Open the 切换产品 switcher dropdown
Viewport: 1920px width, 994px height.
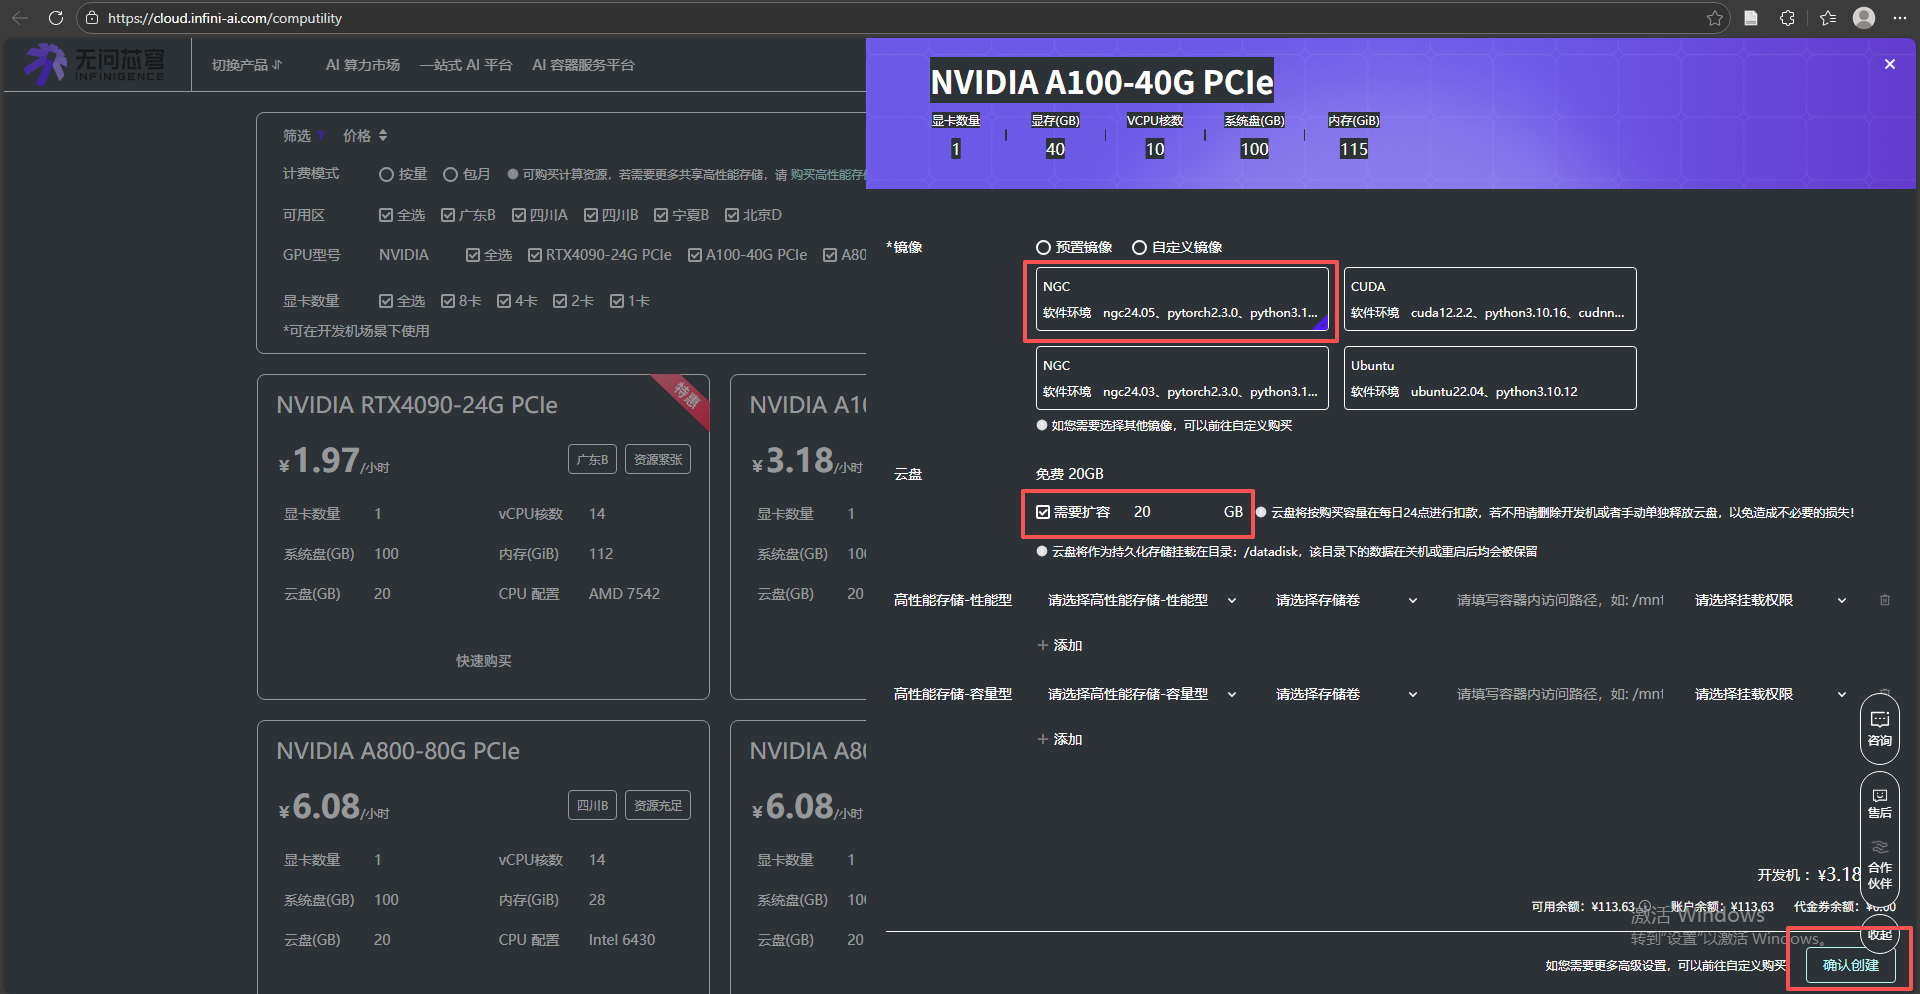click(x=247, y=65)
